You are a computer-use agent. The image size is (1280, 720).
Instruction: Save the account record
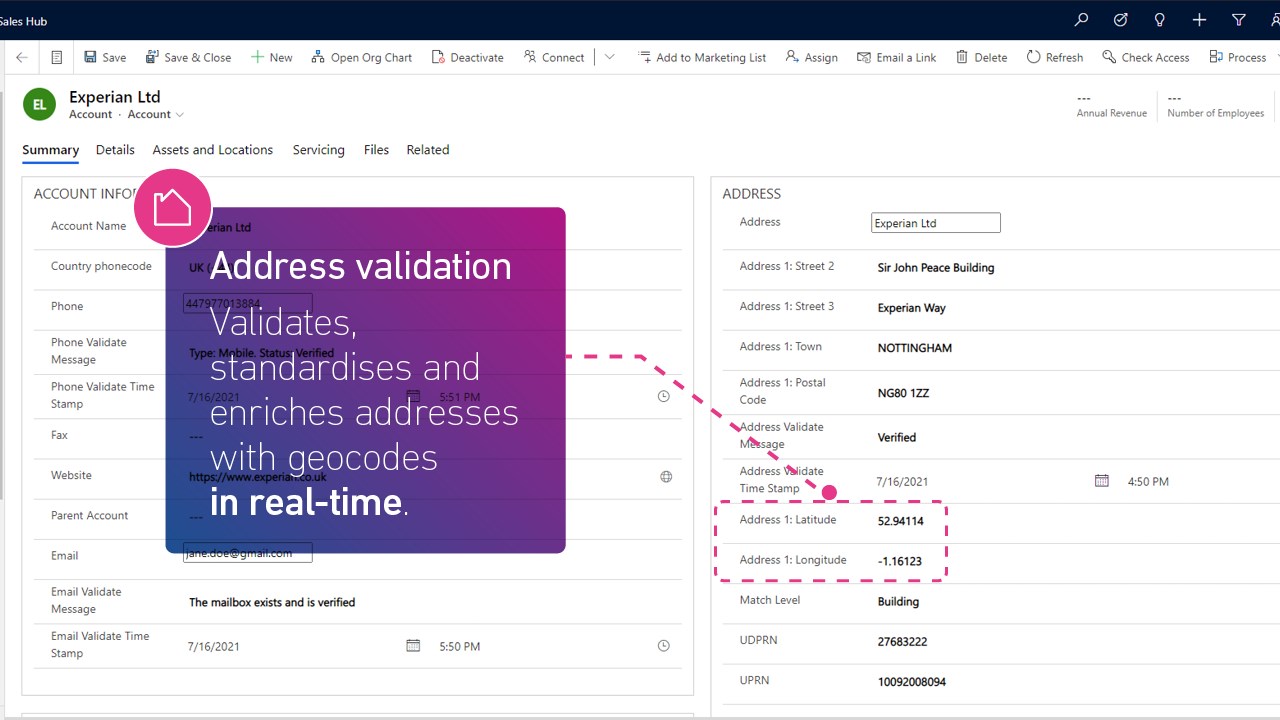105,57
